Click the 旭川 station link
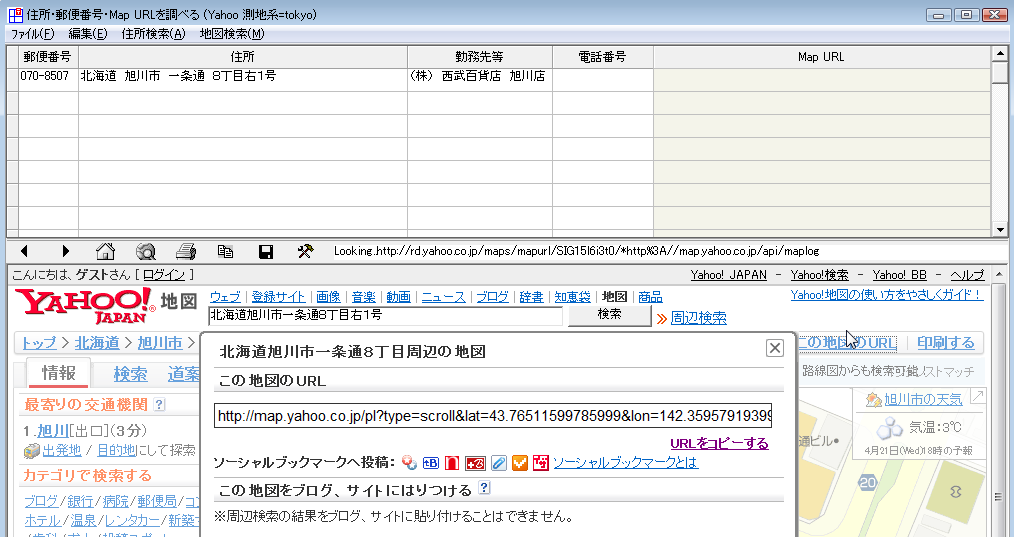Viewport: 1014px width, 537px height. 53,431
